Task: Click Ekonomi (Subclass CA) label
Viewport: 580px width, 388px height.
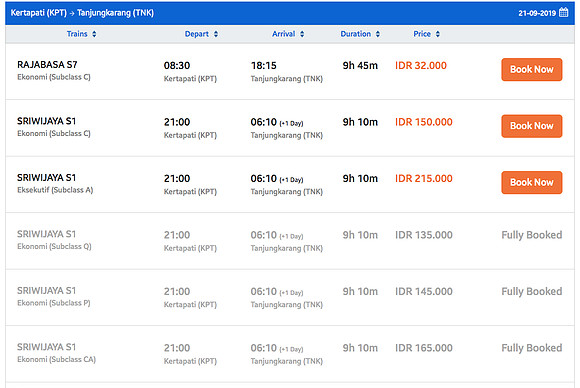Action: [x=56, y=360]
